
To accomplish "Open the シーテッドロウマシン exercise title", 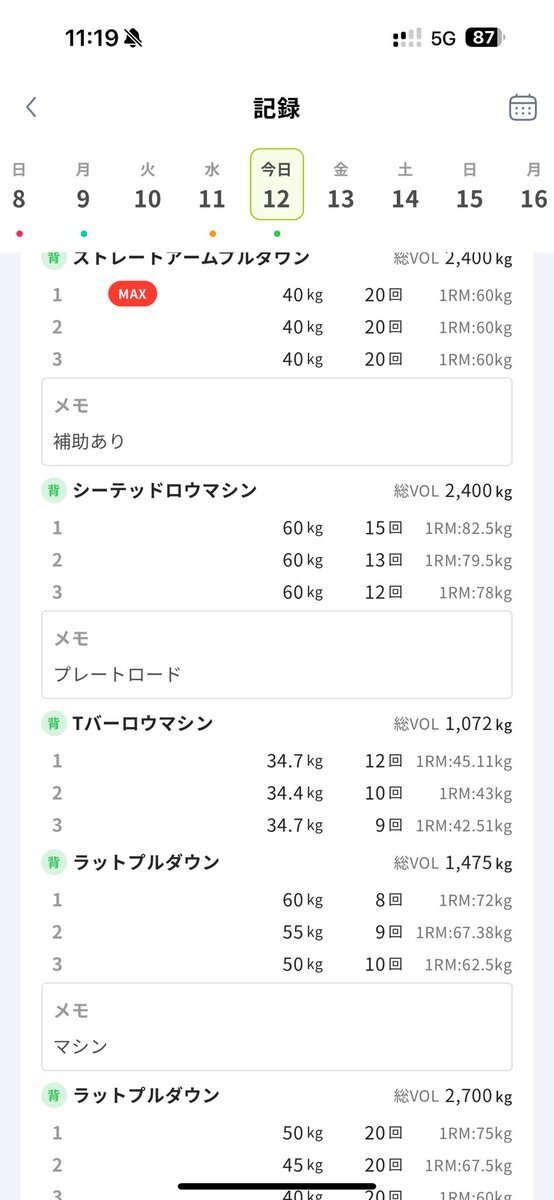I will click(165, 490).
